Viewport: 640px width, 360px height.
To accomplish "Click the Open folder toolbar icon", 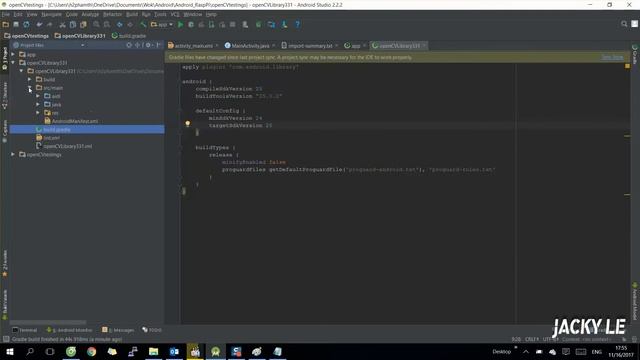I will coord(5,24).
